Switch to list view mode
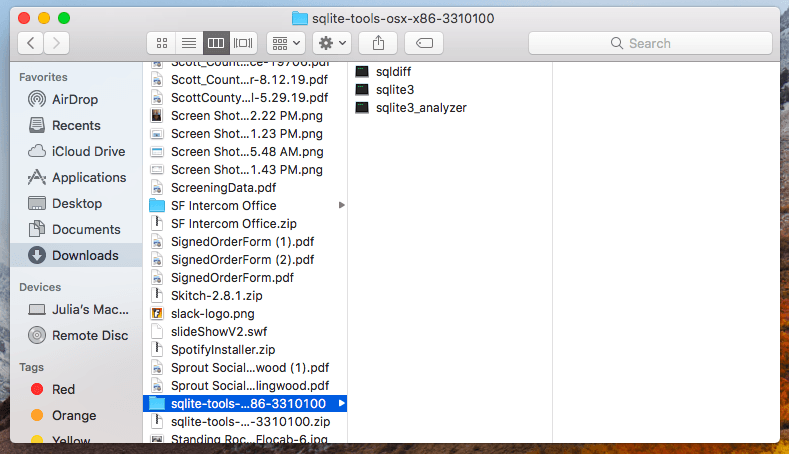 click(x=187, y=43)
